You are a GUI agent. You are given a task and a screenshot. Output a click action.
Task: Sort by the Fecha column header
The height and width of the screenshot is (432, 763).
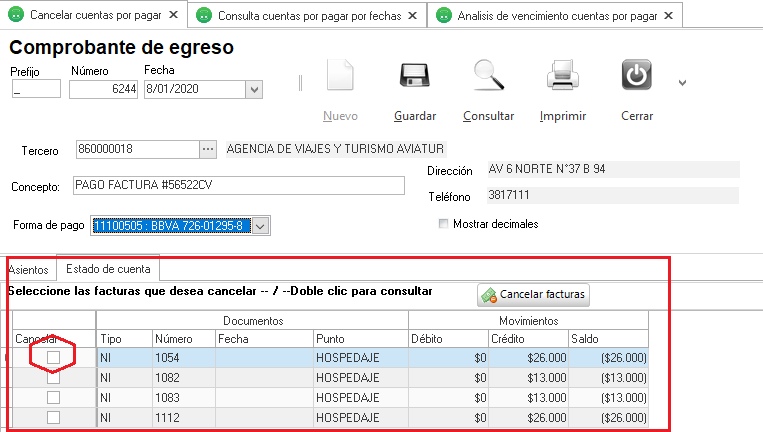click(264, 339)
